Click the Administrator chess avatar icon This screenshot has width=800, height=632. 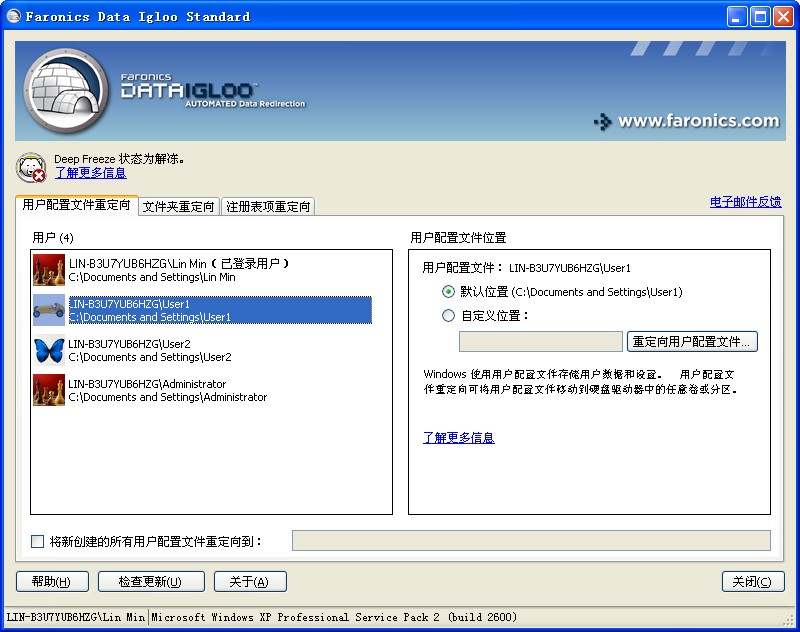pos(49,390)
